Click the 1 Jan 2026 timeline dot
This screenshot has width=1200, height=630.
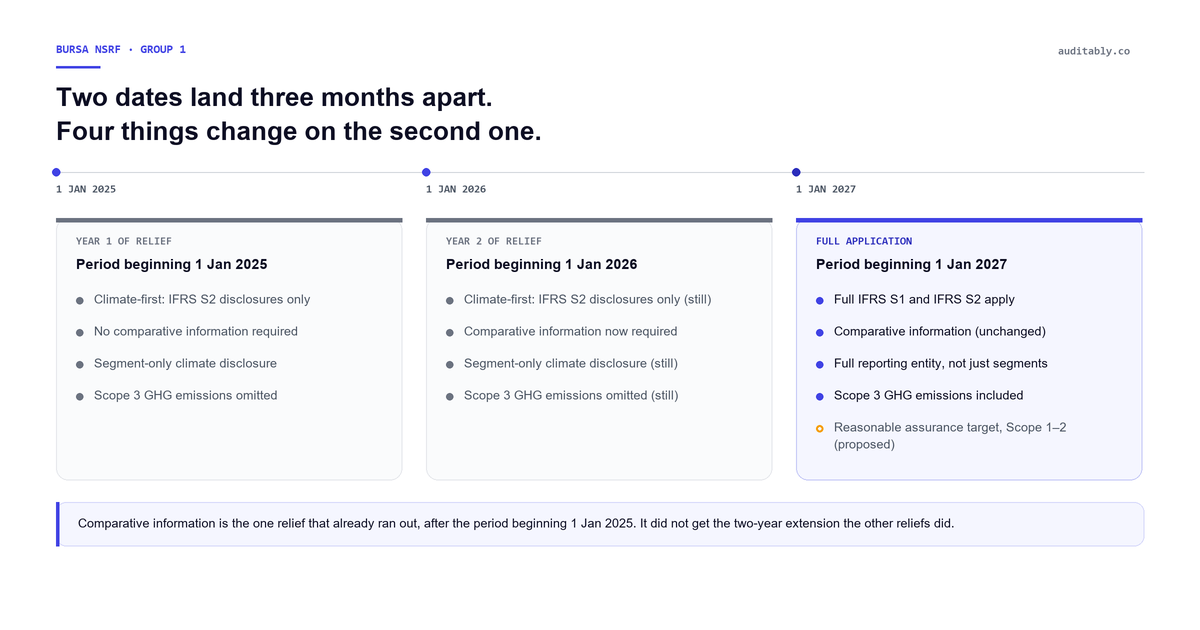click(x=426, y=172)
